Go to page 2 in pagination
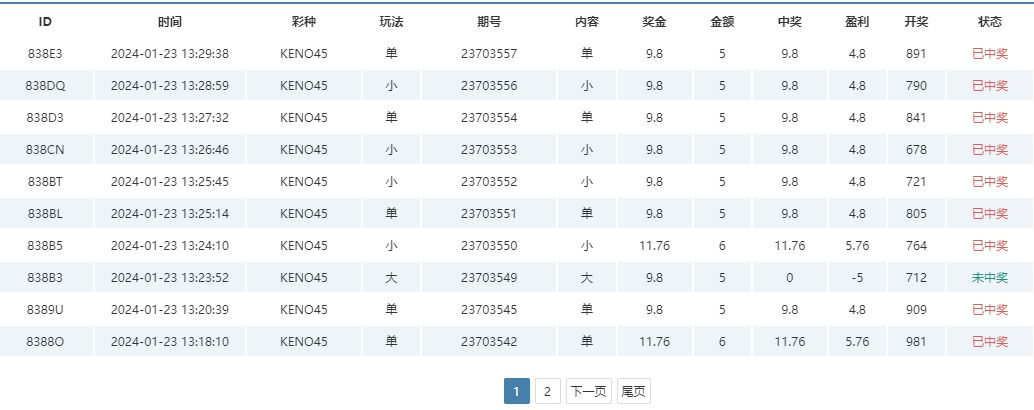The width and height of the screenshot is (1034, 410). point(547,392)
